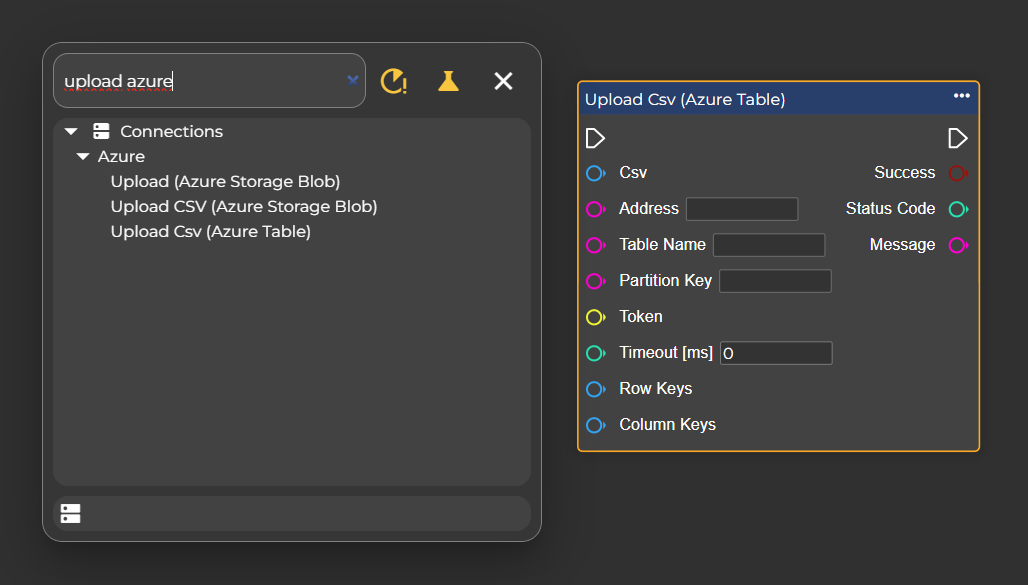Click the Csv input port circle

tap(595, 173)
